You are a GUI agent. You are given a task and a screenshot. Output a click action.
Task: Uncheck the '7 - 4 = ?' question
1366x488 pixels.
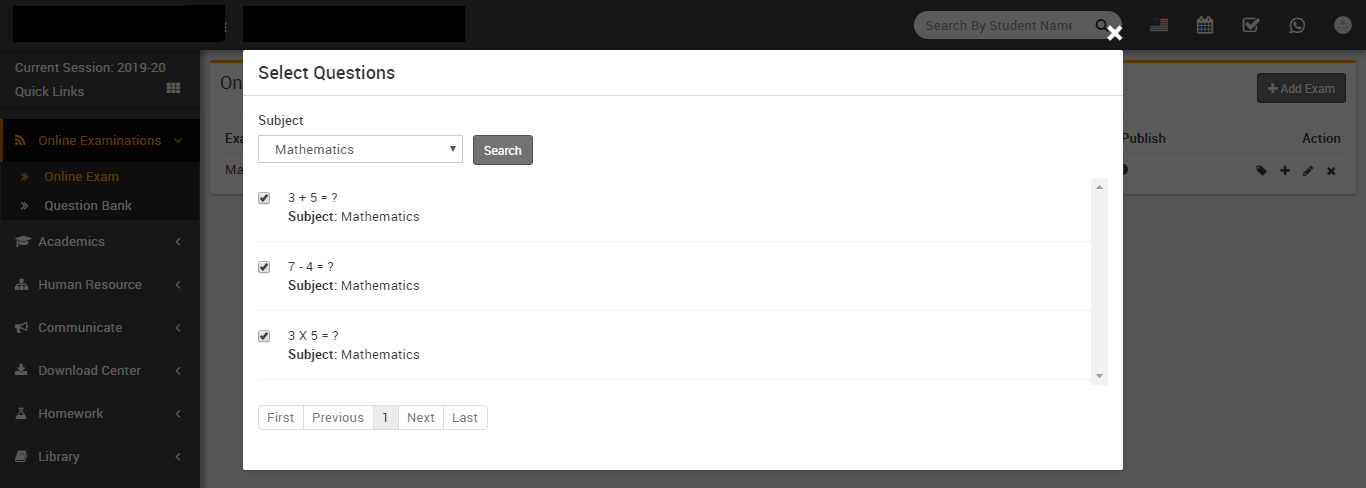[x=264, y=267]
